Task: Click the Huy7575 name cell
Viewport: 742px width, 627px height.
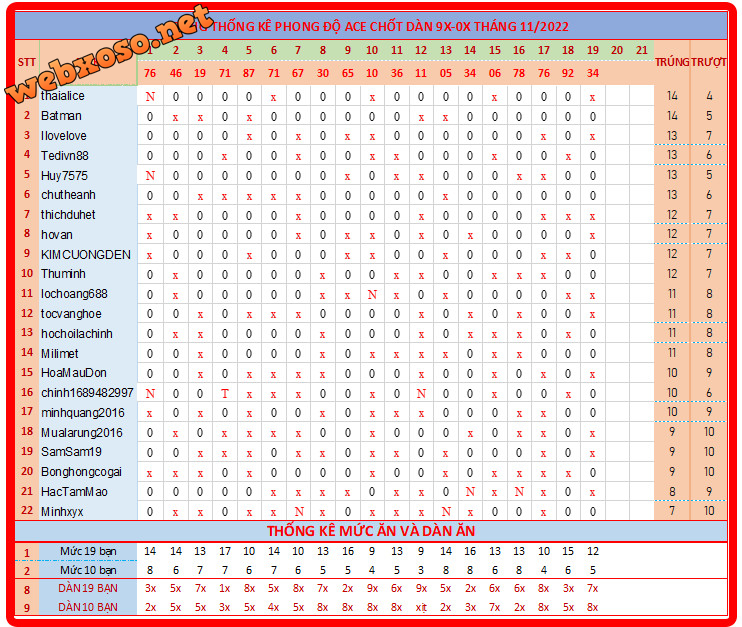Action: pos(64,176)
